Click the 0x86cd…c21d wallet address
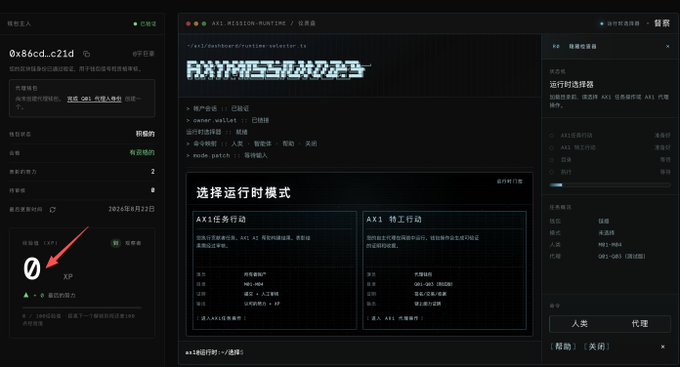This screenshot has width=680, height=367. (42, 54)
